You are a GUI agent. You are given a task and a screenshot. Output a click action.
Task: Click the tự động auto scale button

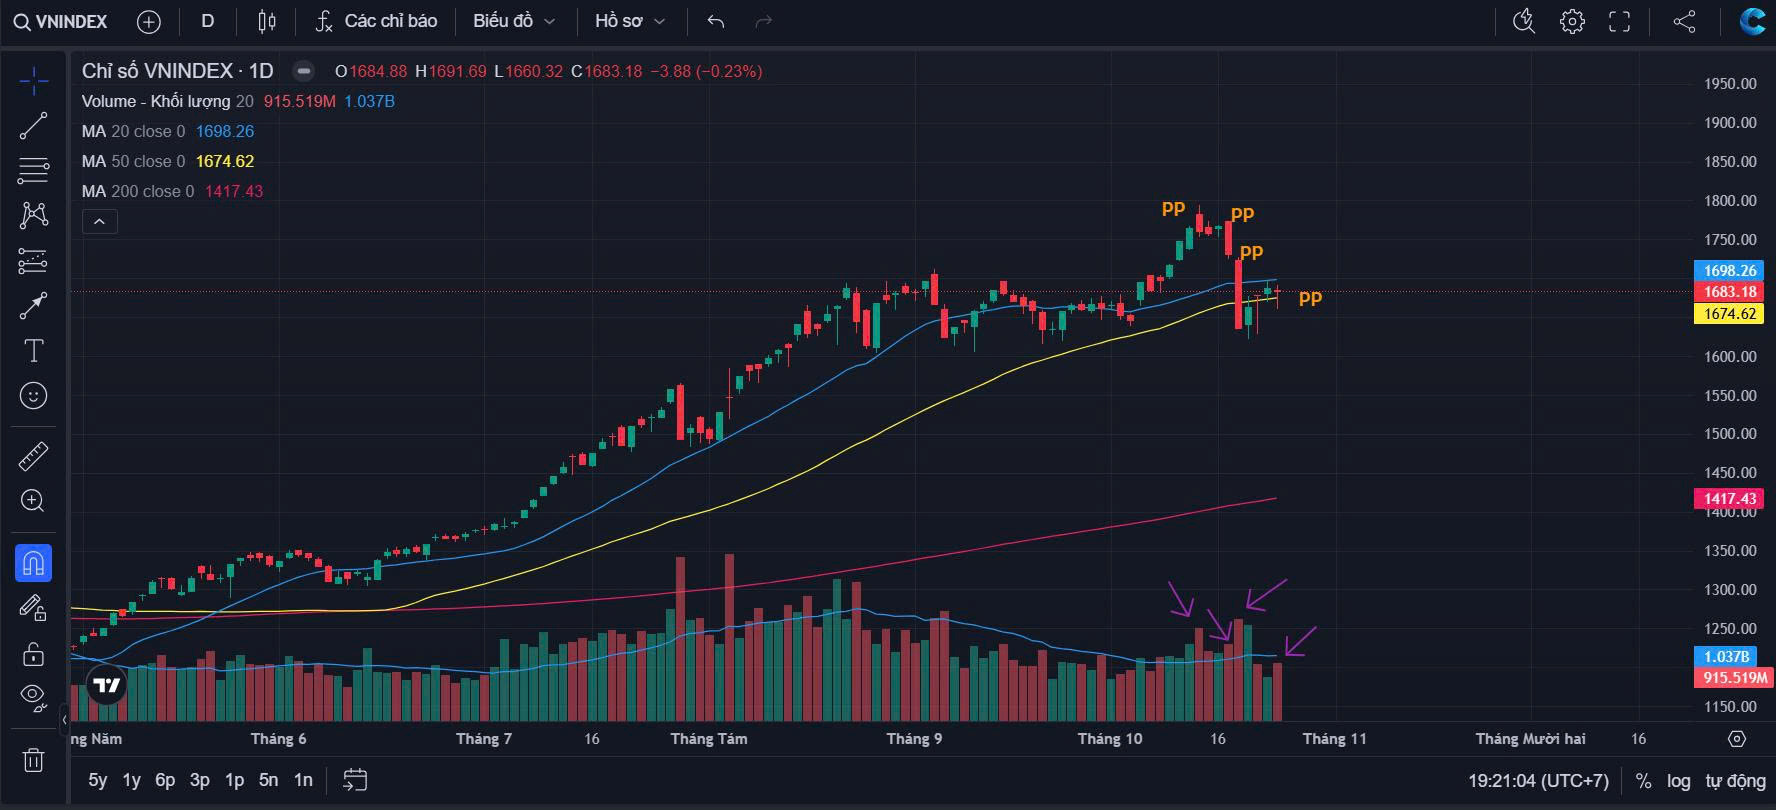[1735, 781]
